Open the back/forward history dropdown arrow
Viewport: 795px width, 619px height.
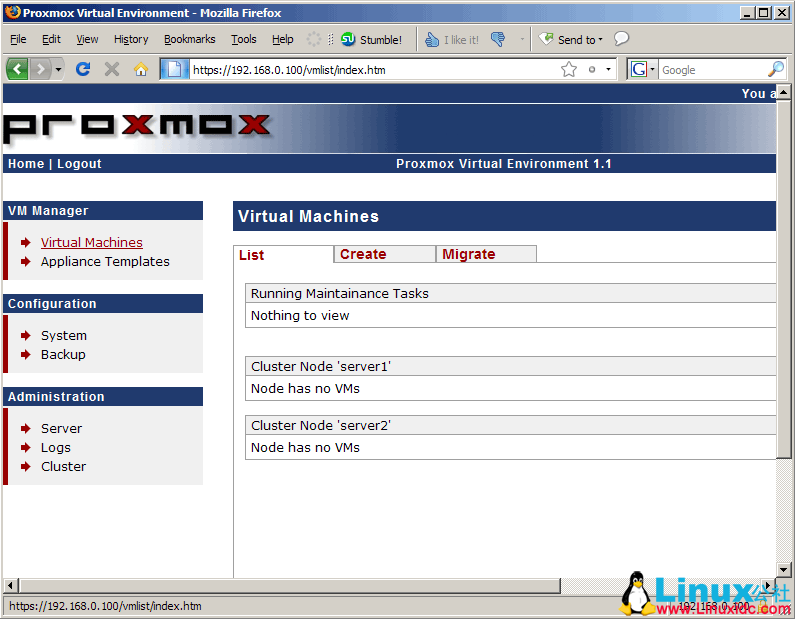[59, 69]
